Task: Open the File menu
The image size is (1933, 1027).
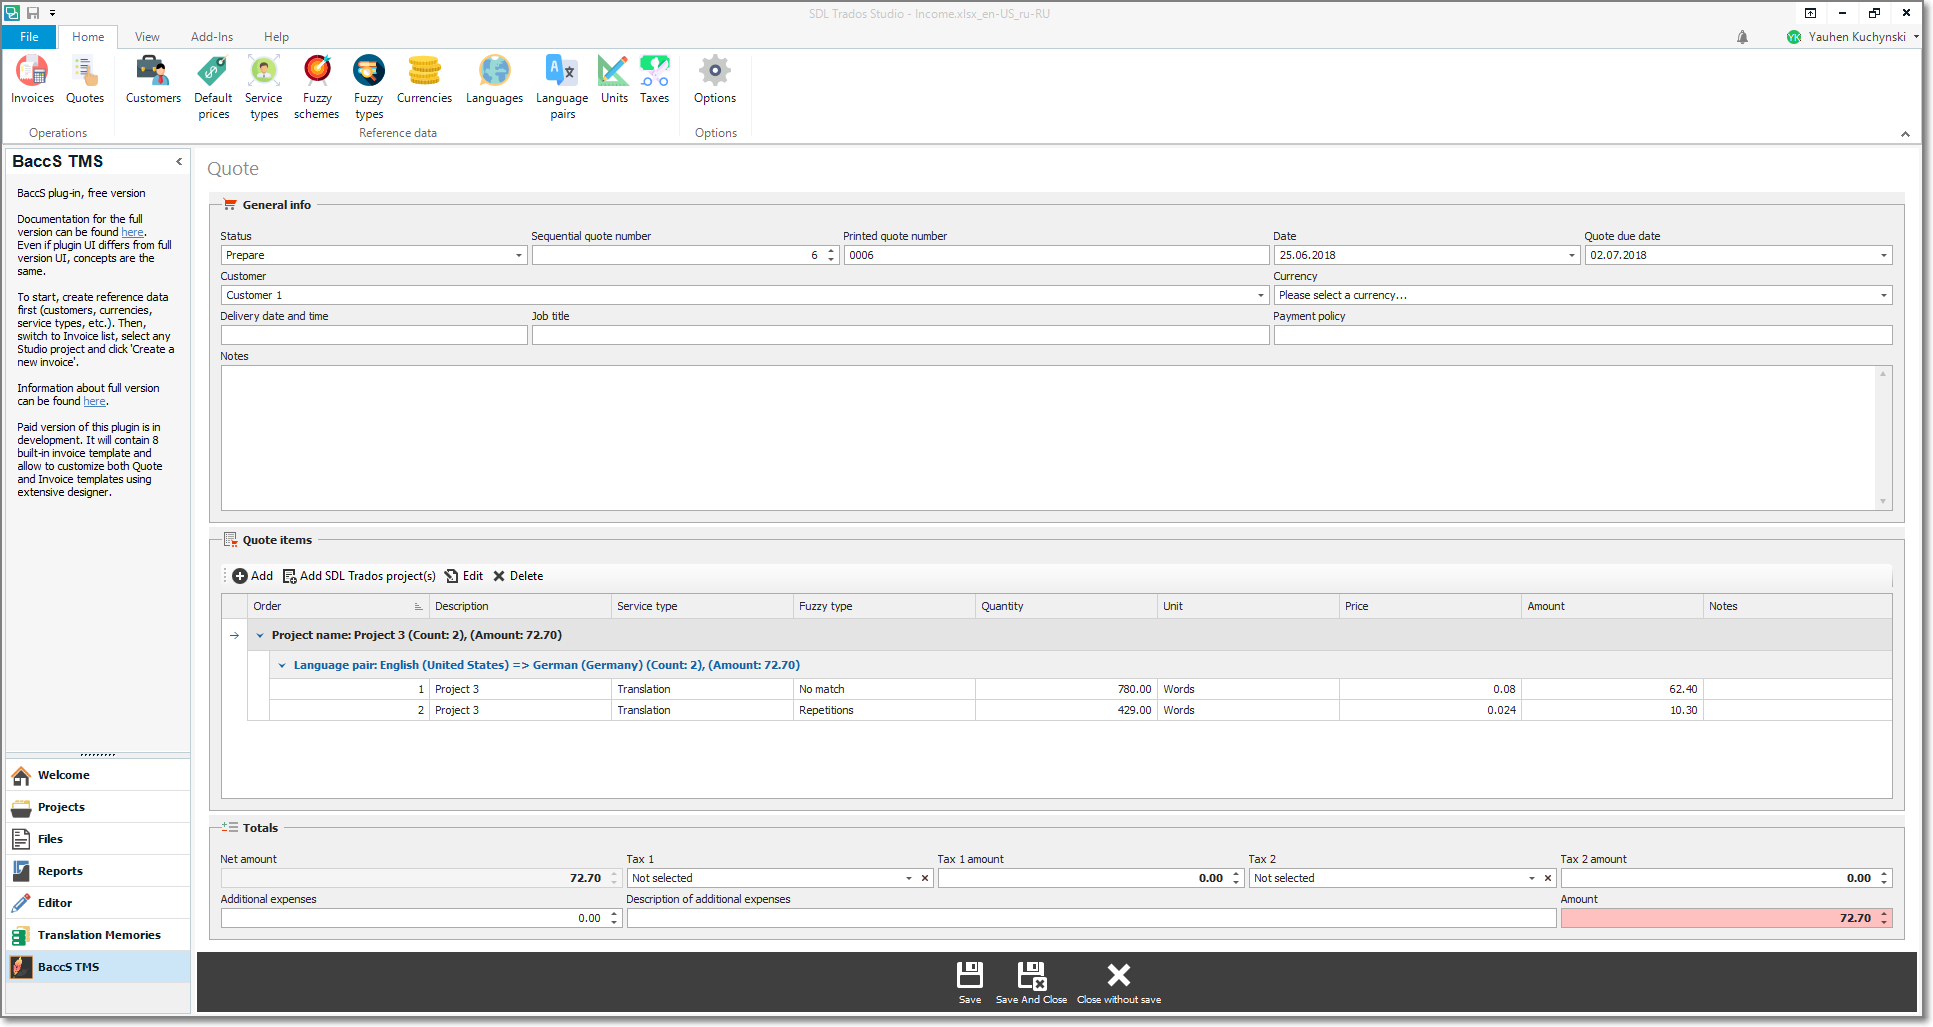Action: point(29,37)
